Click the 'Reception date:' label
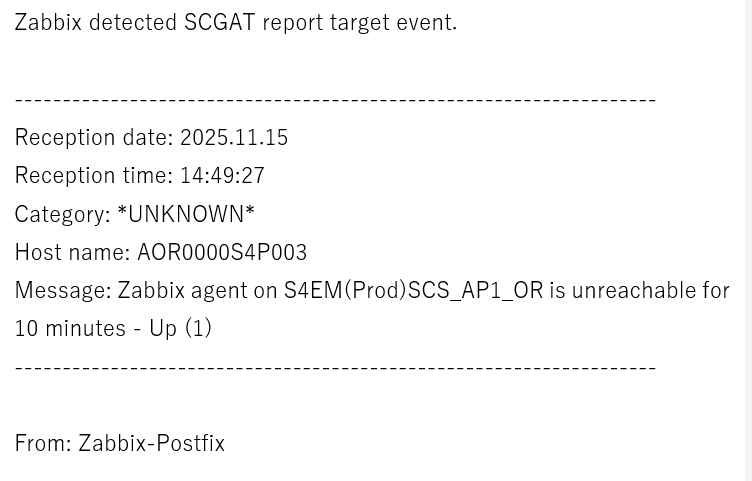 (x=93, y=137)
